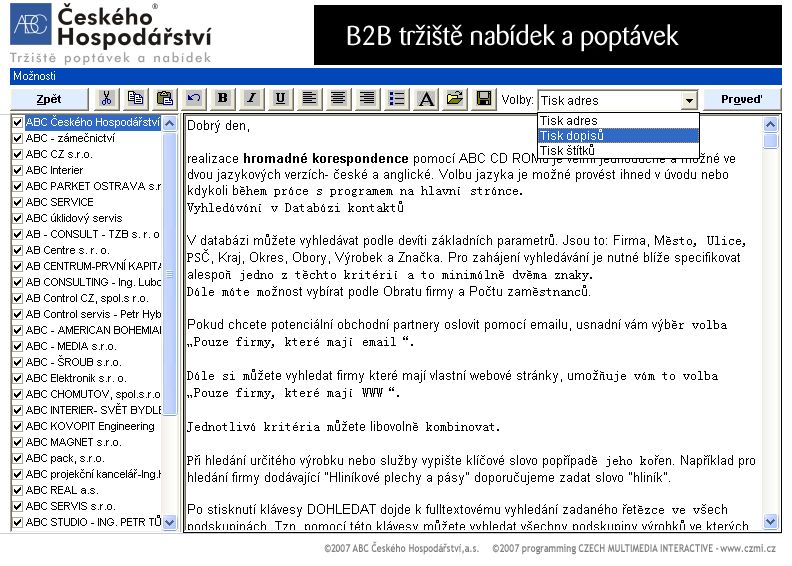792x566 pixels.
Task: Toggle ABC MAGNET s.r.o. checkbox
Action: coord(18,442)
